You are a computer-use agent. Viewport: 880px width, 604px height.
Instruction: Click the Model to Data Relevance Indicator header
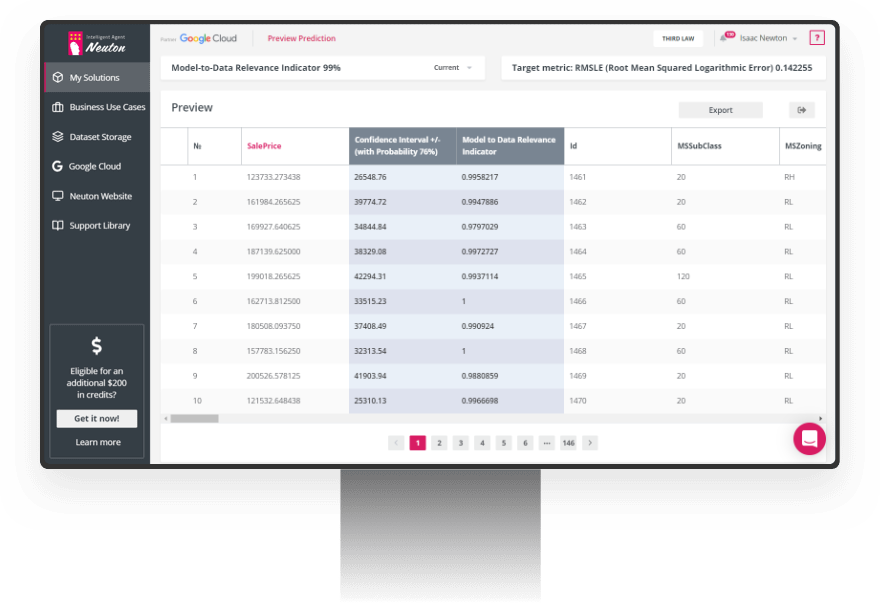click(x=510, y=146)
